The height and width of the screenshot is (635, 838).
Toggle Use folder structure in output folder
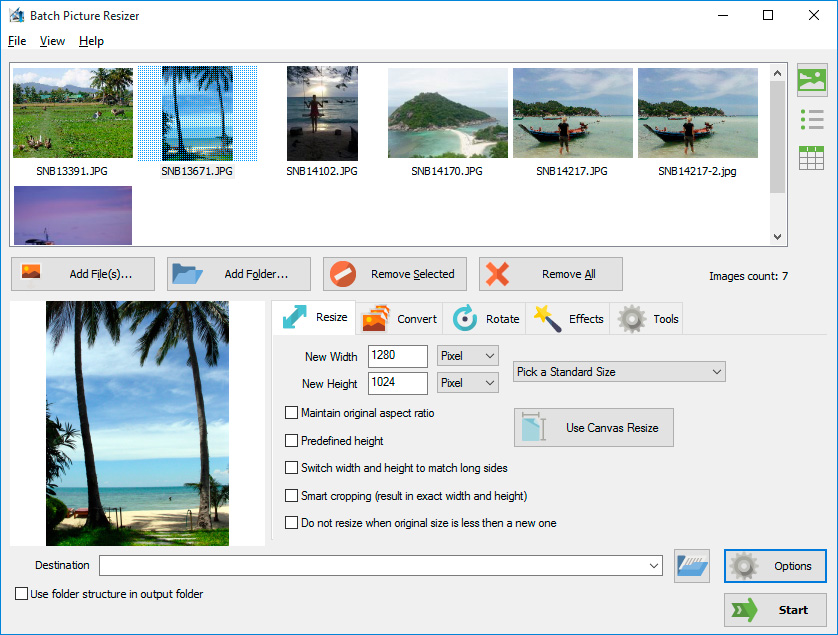21,593
